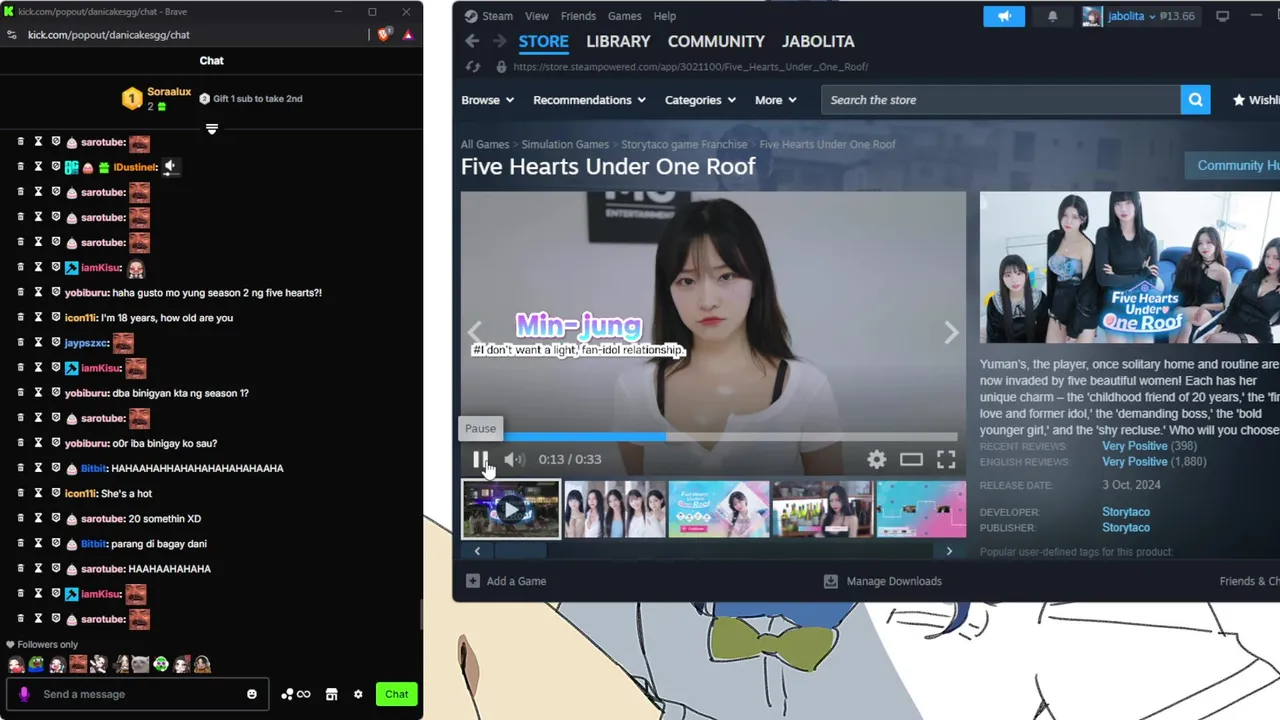
Task: Select the bar scene screenshot thumbnail
Action: pos(822,509)
